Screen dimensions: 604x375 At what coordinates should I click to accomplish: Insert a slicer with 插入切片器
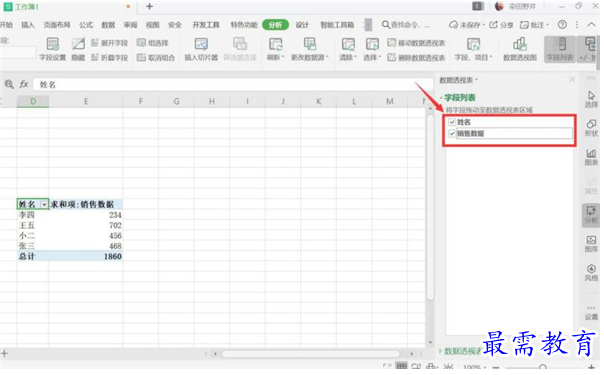[201, 49]
